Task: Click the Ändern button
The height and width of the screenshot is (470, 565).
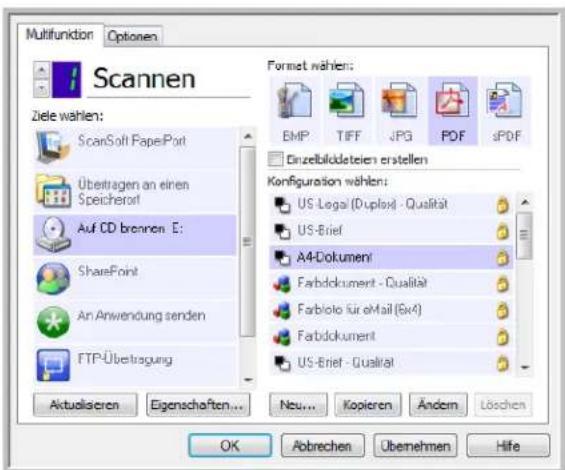Action: (438, 405)
